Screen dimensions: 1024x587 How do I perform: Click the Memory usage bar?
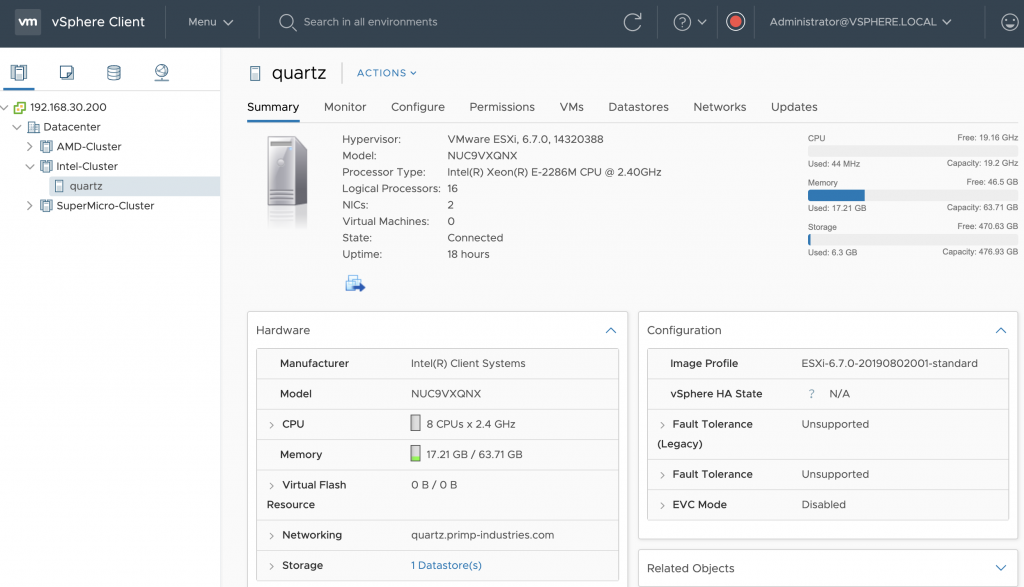click(912, 195)
